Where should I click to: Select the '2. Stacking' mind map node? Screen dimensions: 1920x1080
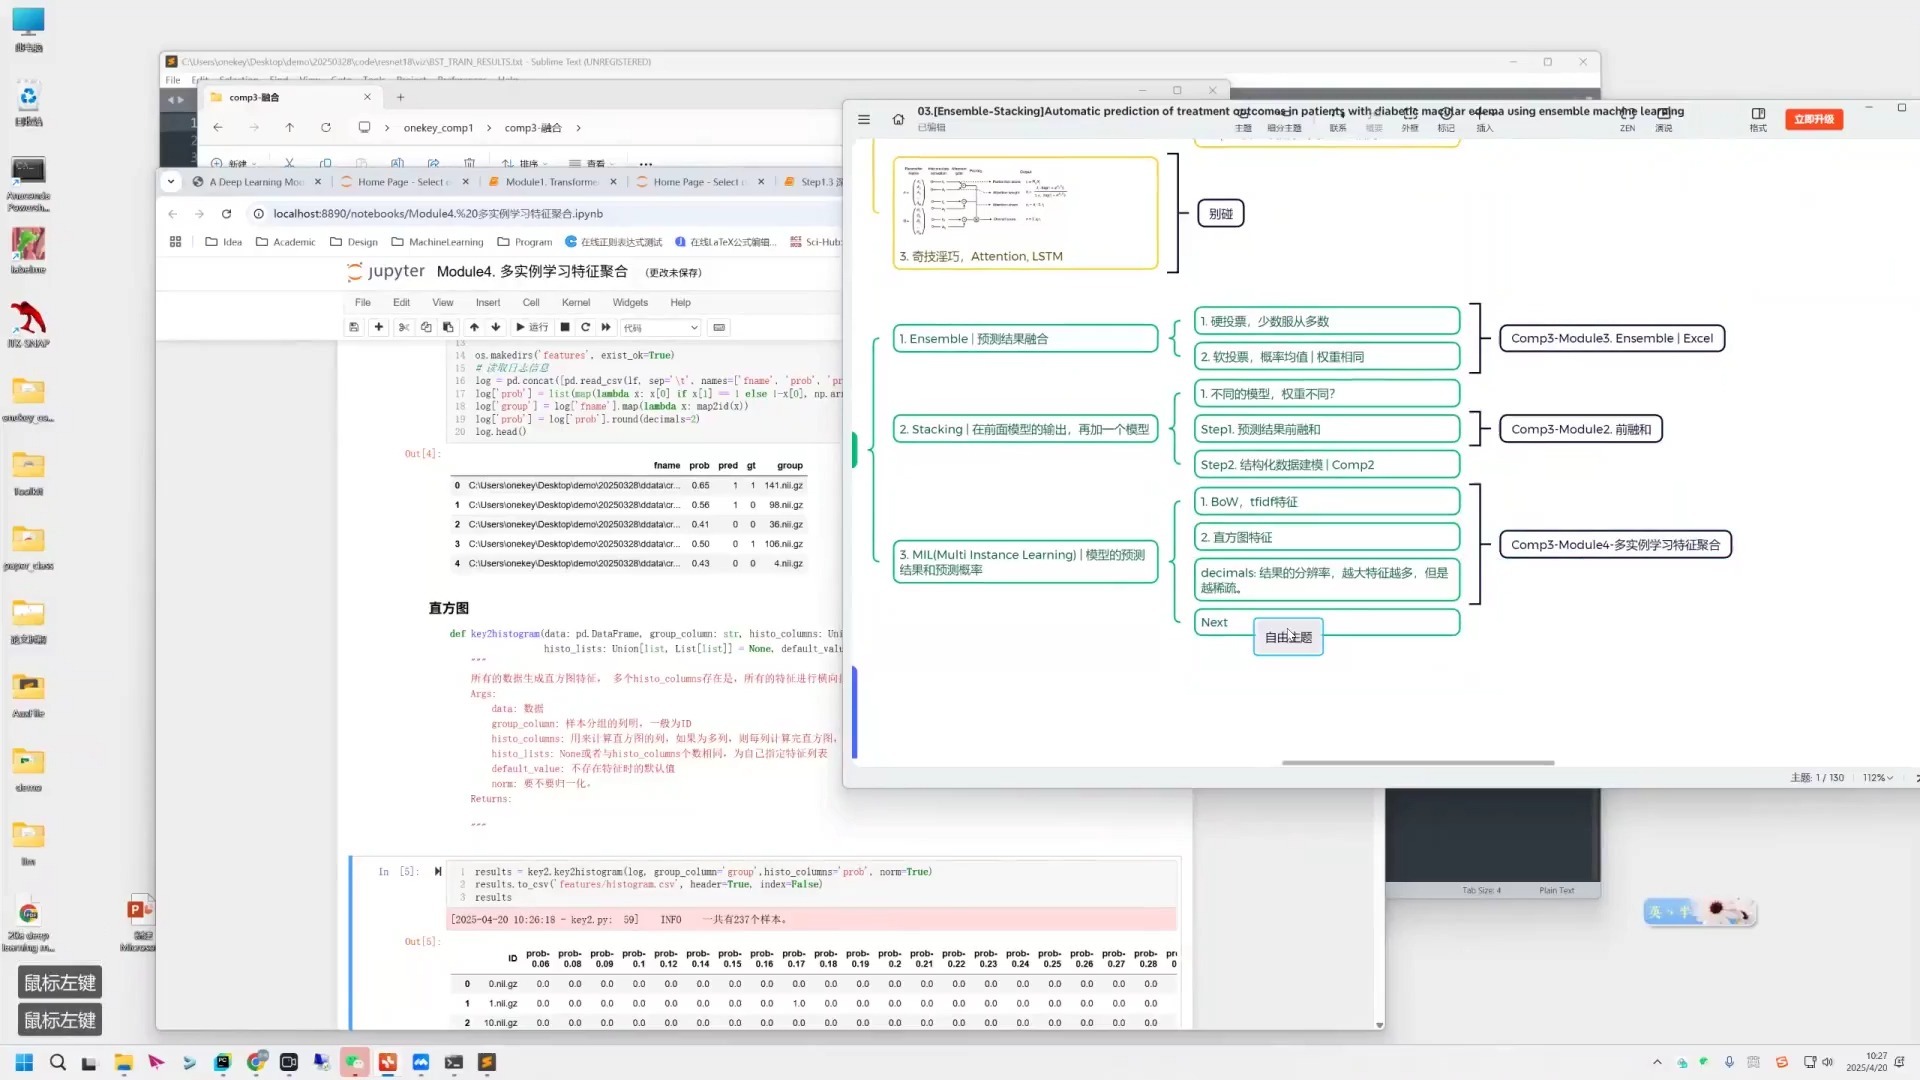1025,429
